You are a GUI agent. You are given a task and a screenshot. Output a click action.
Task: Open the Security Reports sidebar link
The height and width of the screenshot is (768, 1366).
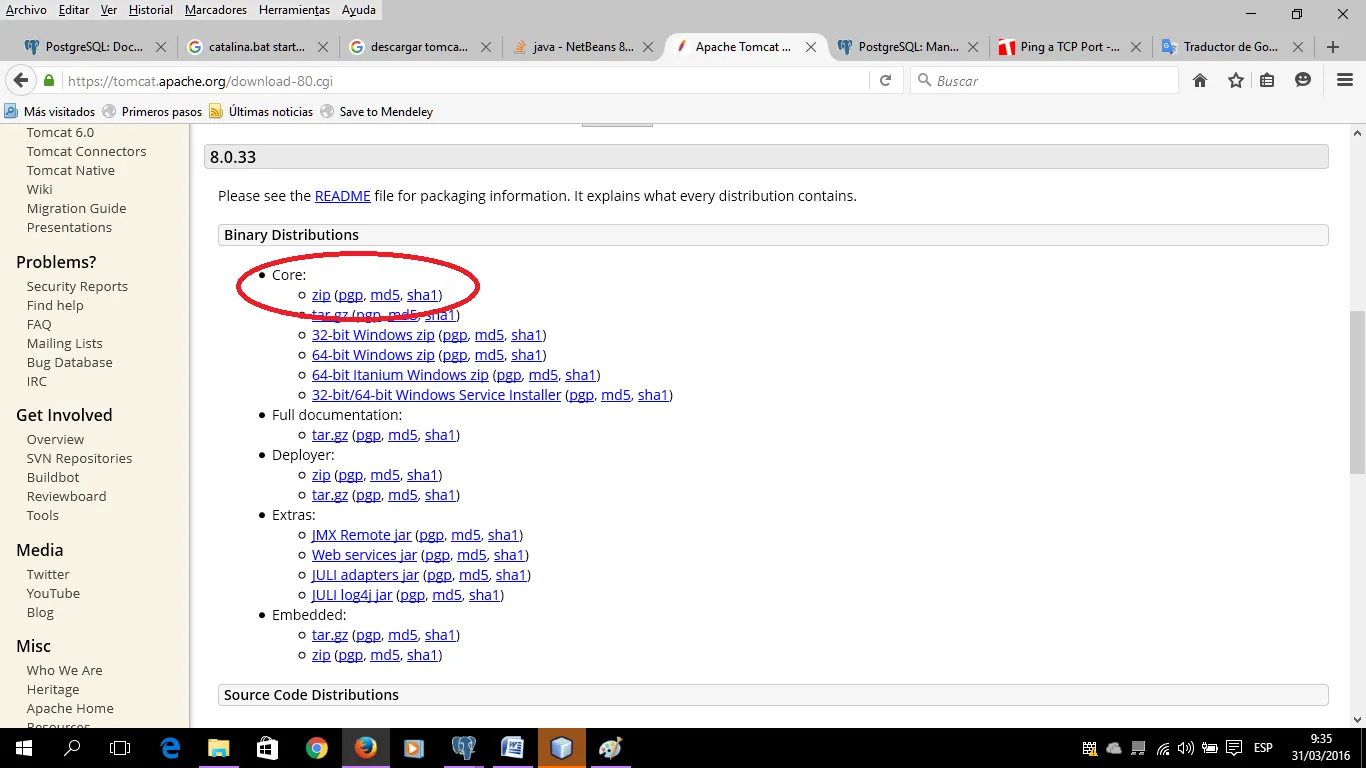pos(77,287)
